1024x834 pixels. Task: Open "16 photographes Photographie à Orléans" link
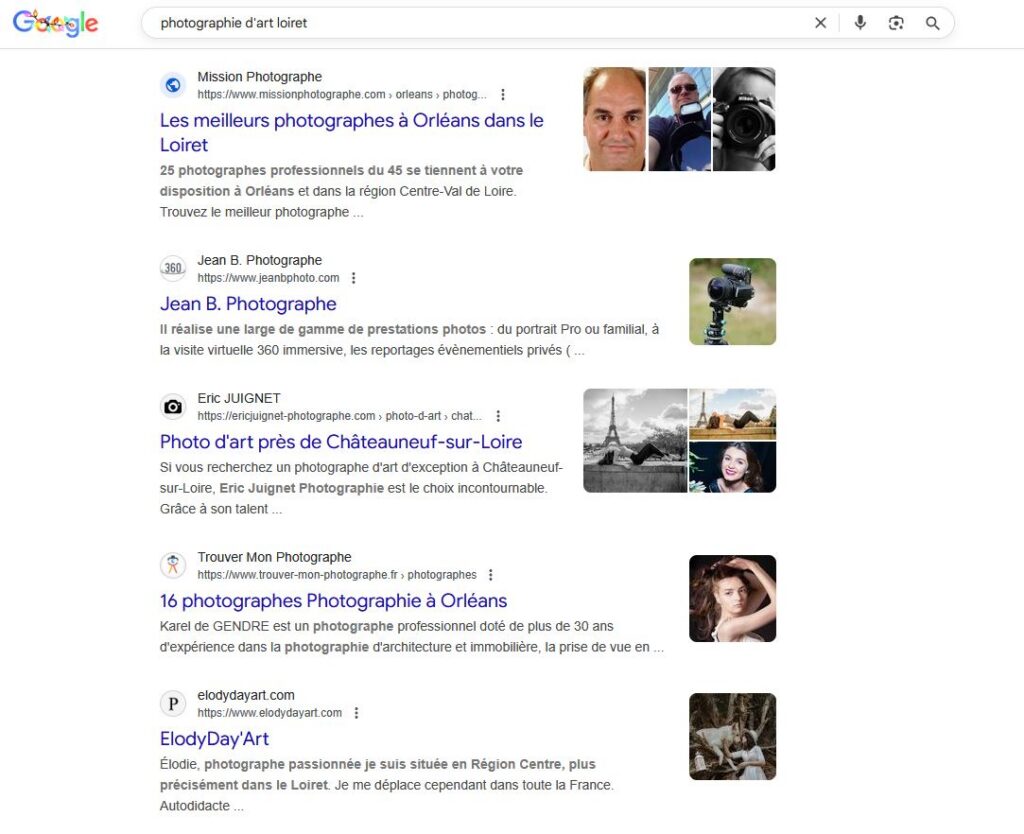click(x=333, y=601)
